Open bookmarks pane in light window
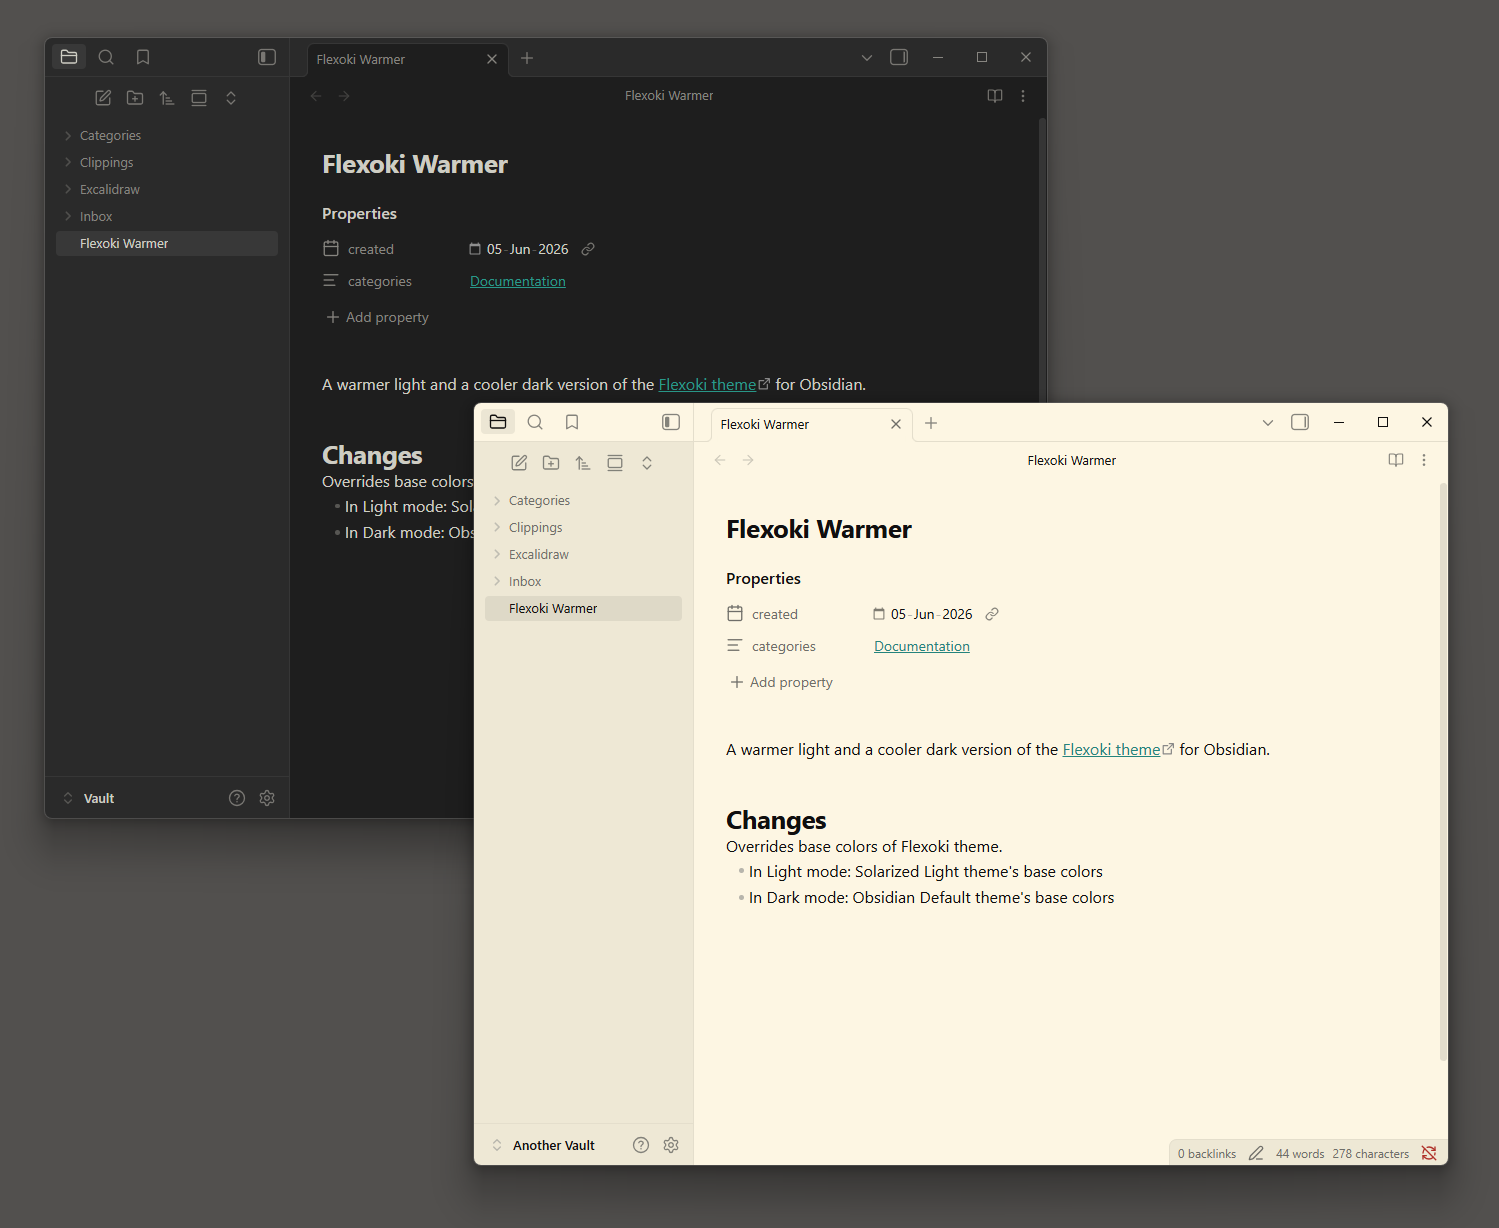 pos(572,422)
